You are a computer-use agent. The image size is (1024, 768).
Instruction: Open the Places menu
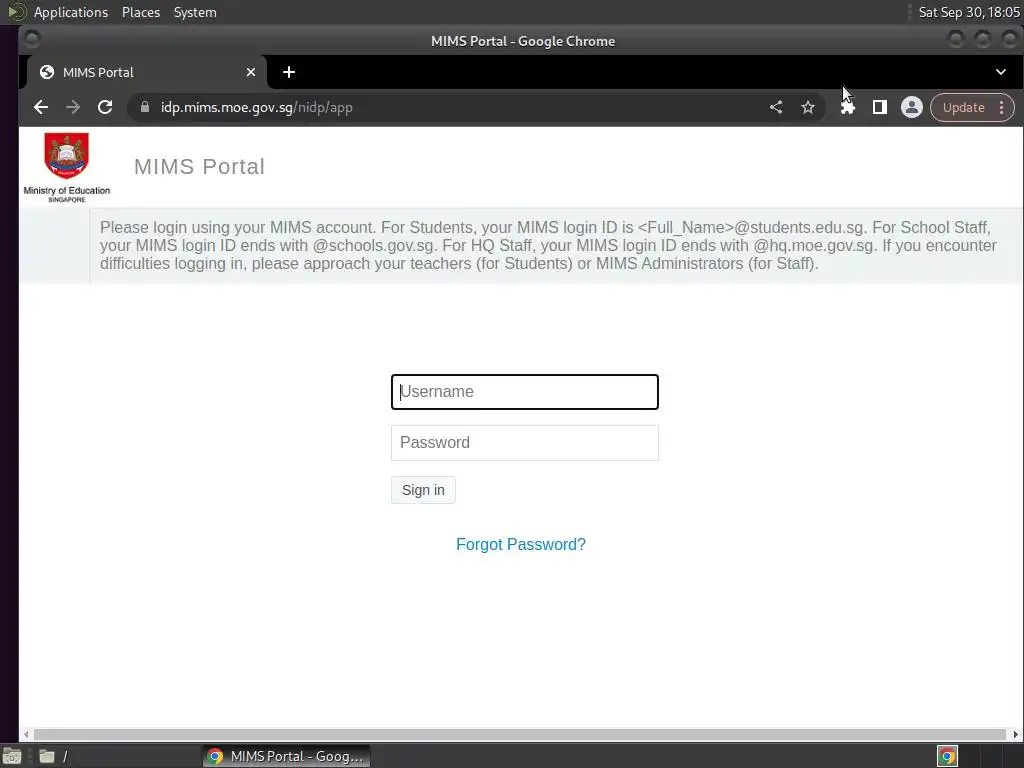(x=141, y=12)
